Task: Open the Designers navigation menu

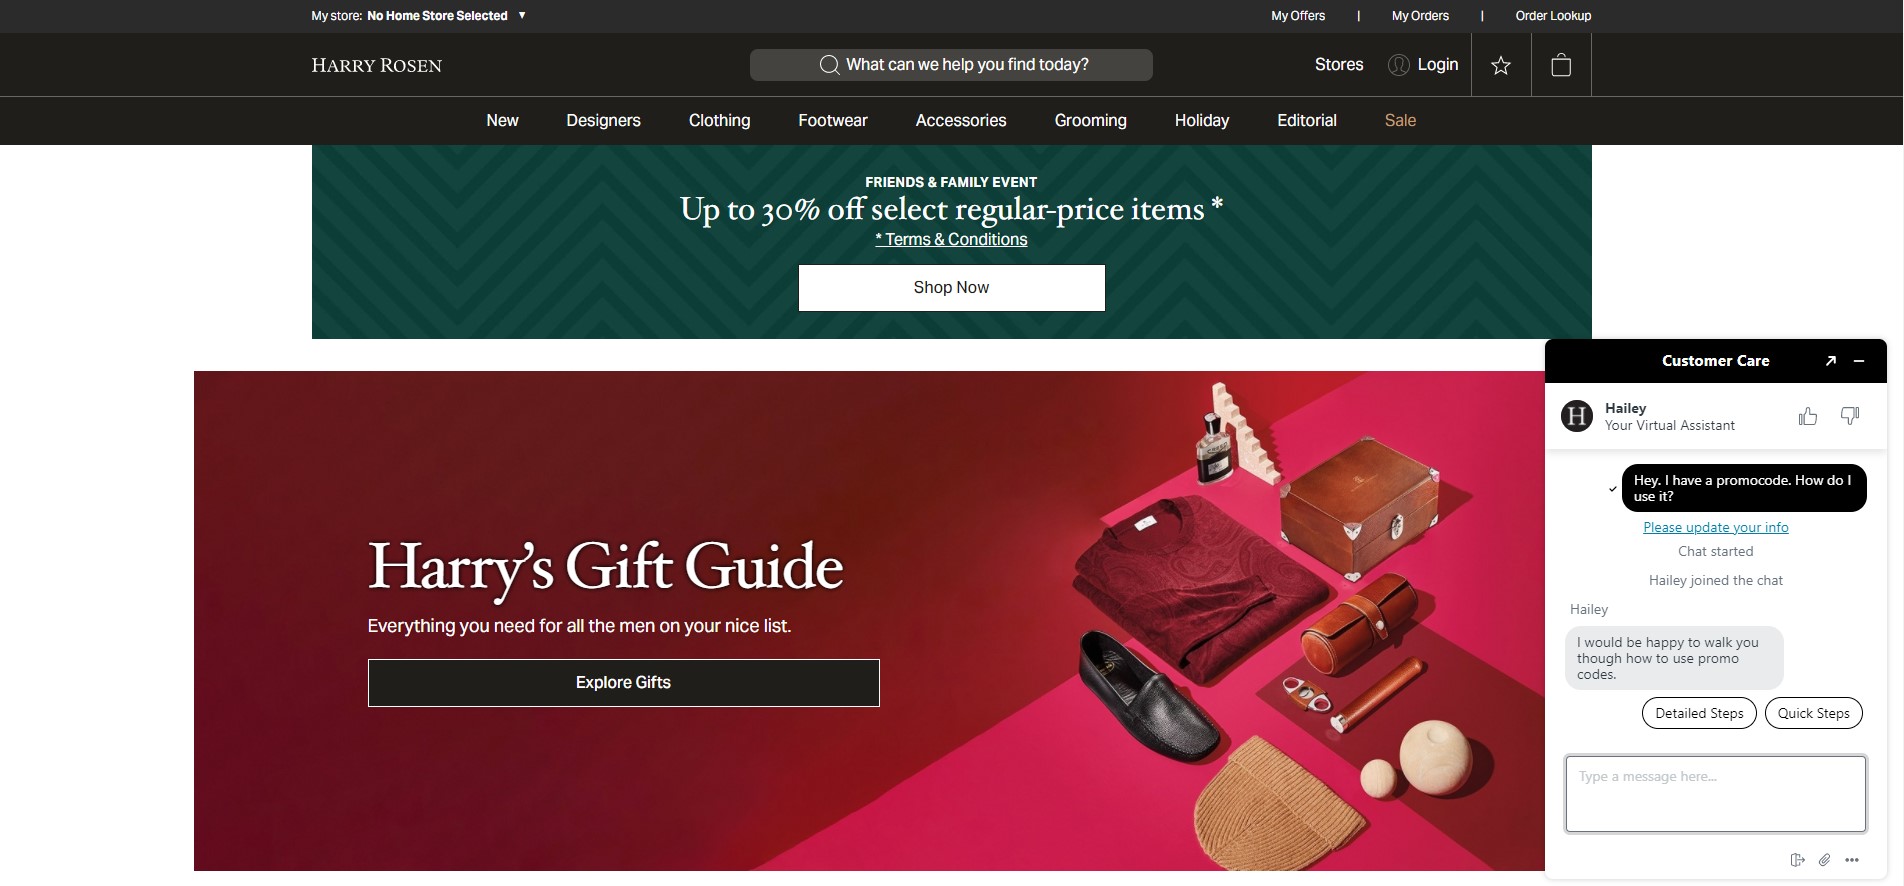Action: pos(603,120)
